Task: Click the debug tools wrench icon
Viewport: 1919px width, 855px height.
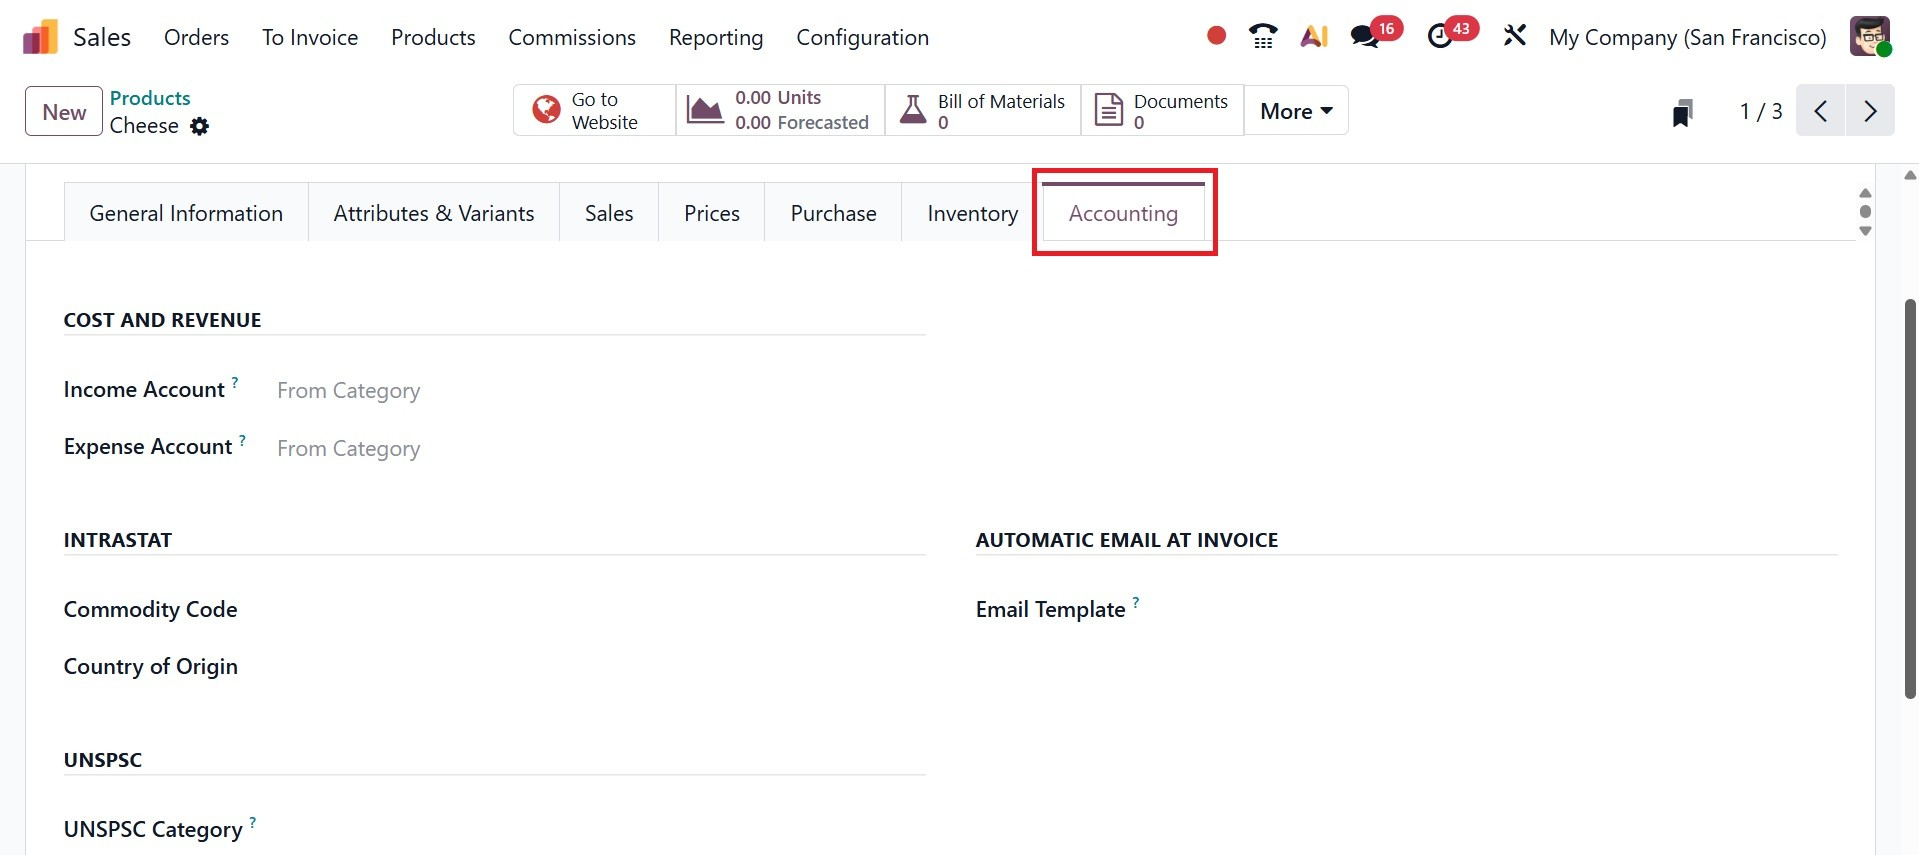Action: pyautogui.click(x=1514, y=37)
